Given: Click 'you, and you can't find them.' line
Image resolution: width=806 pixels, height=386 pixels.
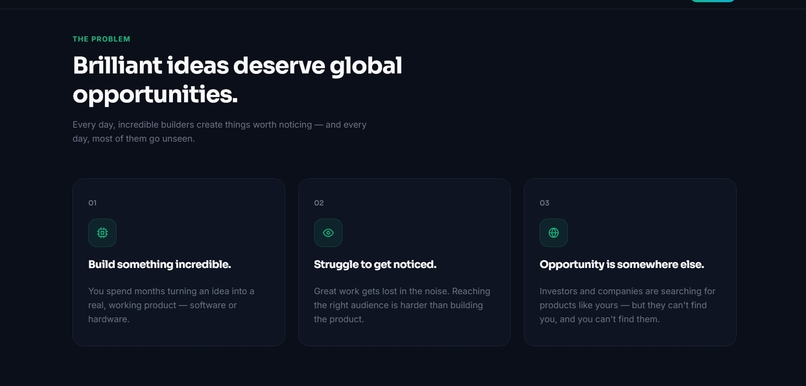Looking at the screenshot, I should [x=599, y=319].
